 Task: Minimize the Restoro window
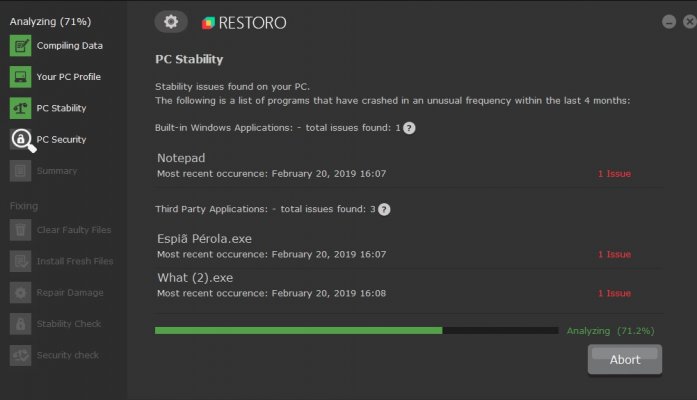(669, 22)
